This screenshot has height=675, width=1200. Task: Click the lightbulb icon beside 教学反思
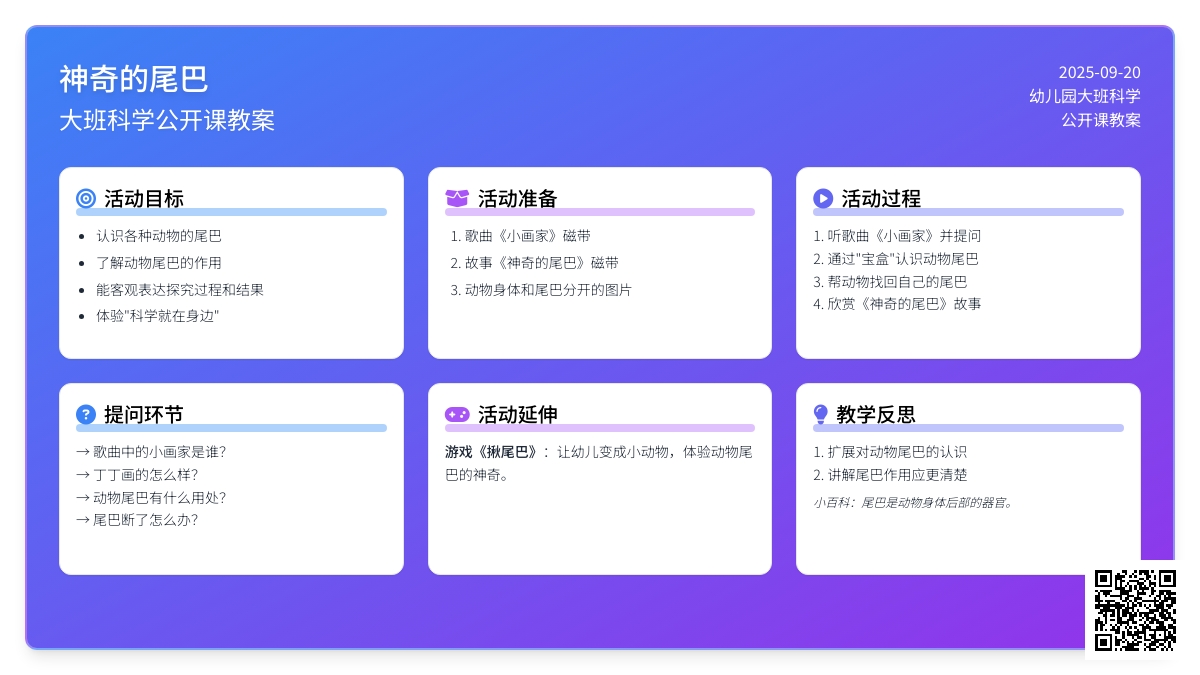coord(821,414)
